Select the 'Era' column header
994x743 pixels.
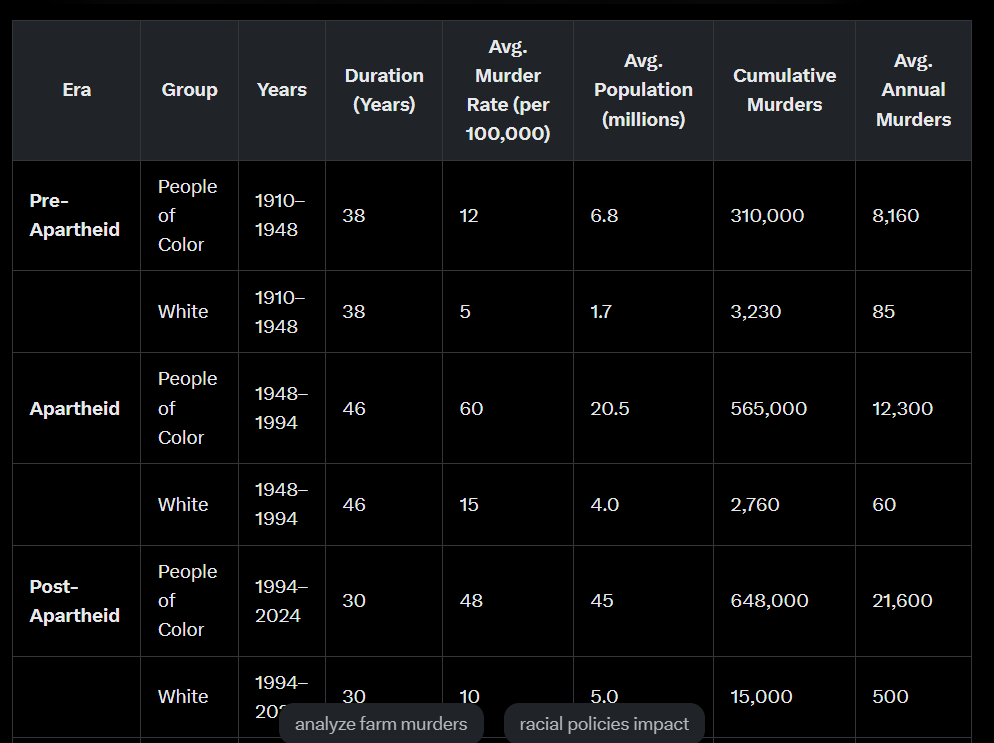tap(77, 90)
